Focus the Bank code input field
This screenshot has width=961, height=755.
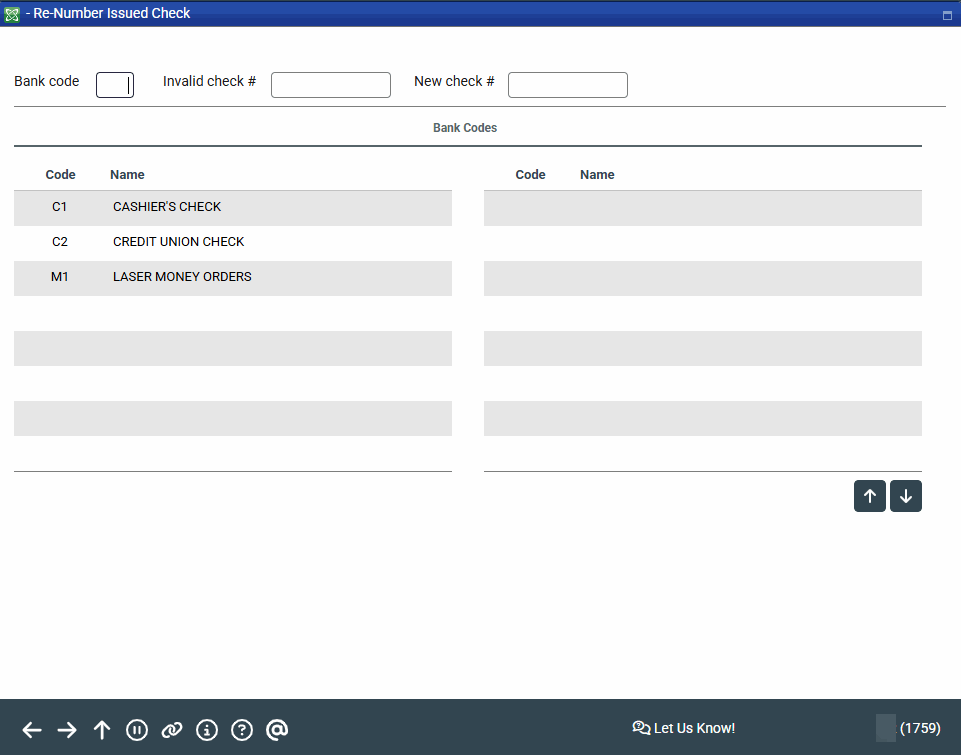click(x=115, y=85)
